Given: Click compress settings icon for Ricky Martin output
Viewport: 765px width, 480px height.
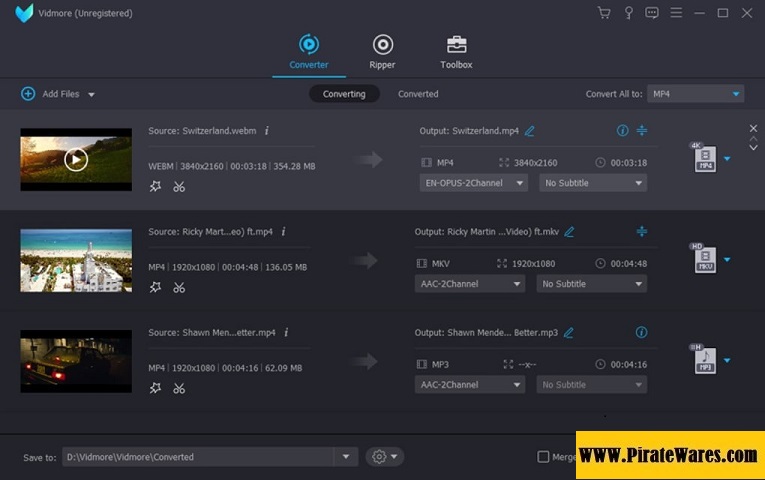Looking at the screenshot, I should 642,231.
